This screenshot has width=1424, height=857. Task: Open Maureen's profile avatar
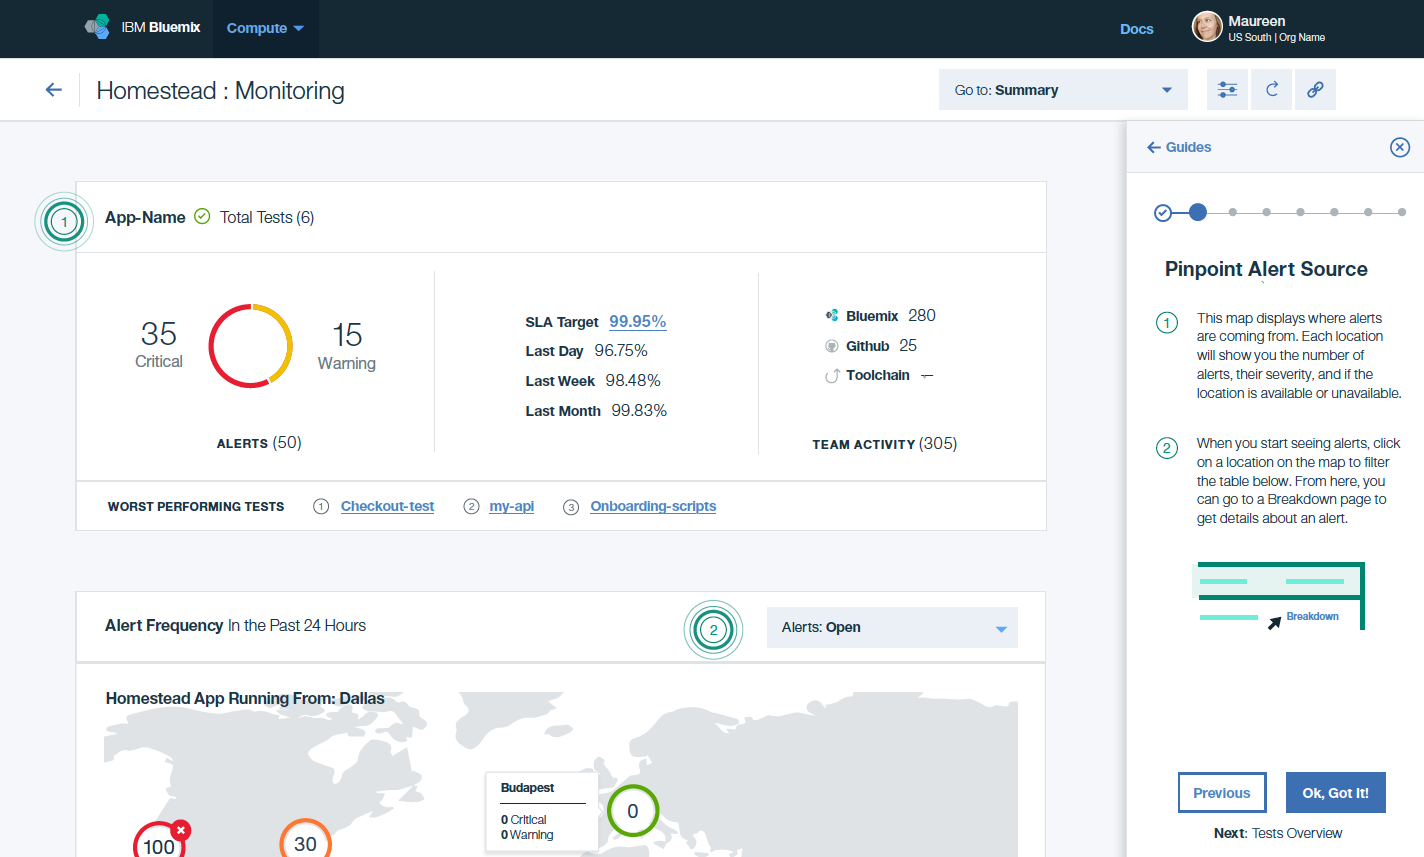[1206, 27]
